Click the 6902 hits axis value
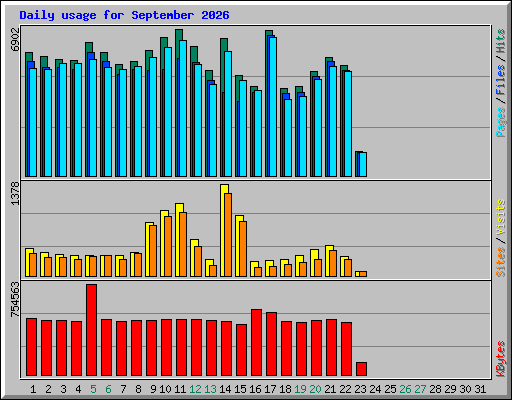 (15, 40)
